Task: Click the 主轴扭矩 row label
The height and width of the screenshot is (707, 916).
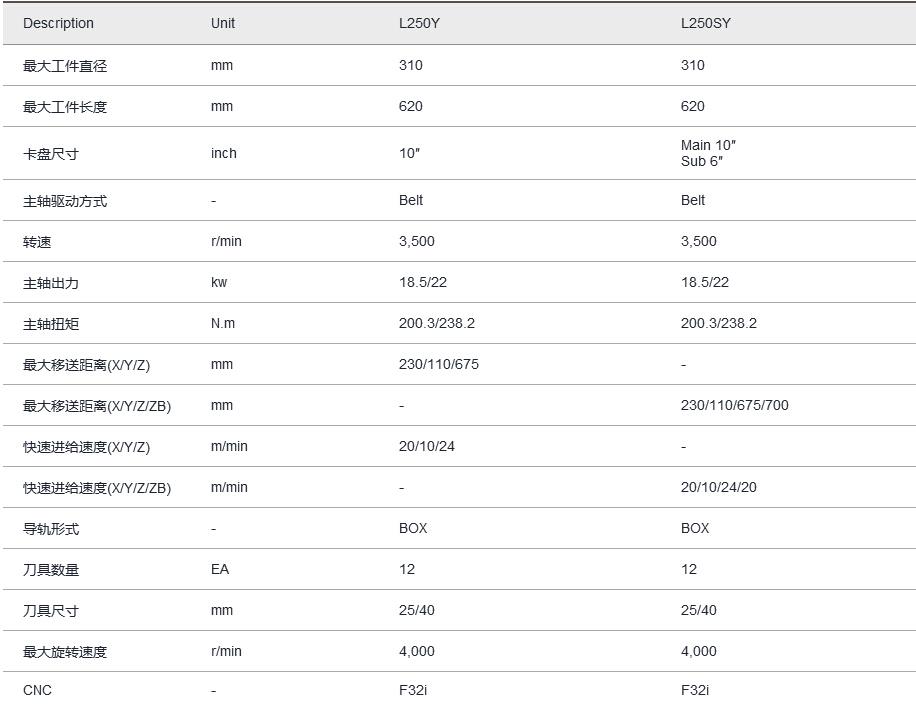Action: point(51,324)
